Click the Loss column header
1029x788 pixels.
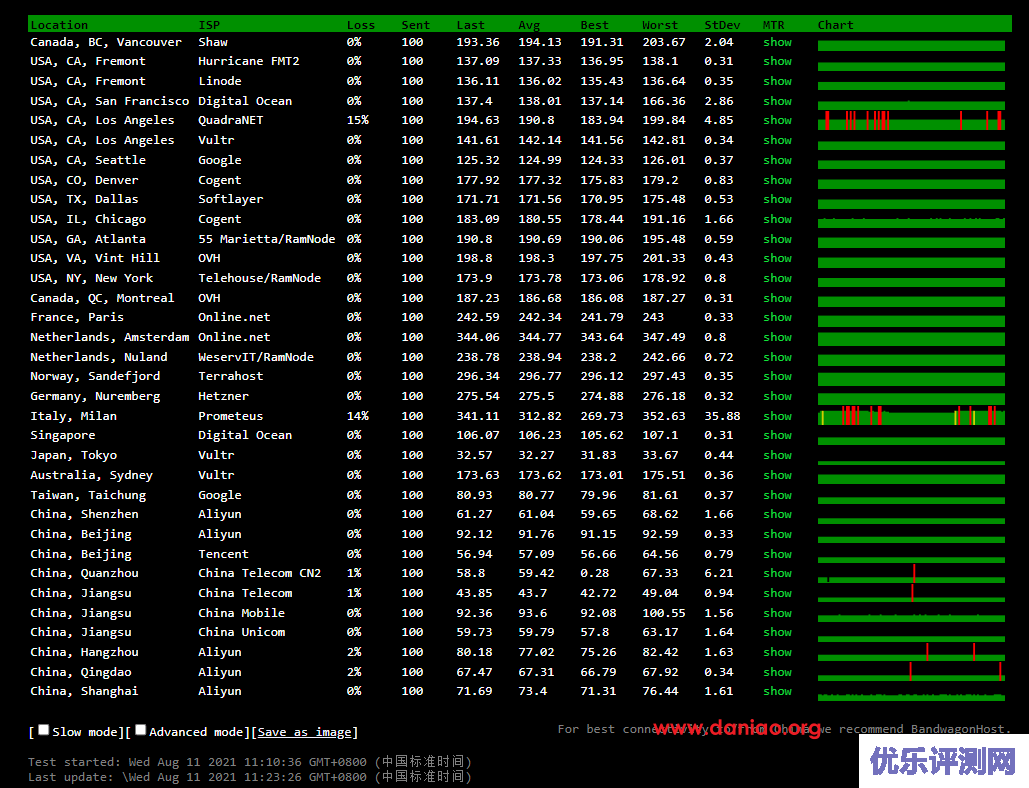361,25
